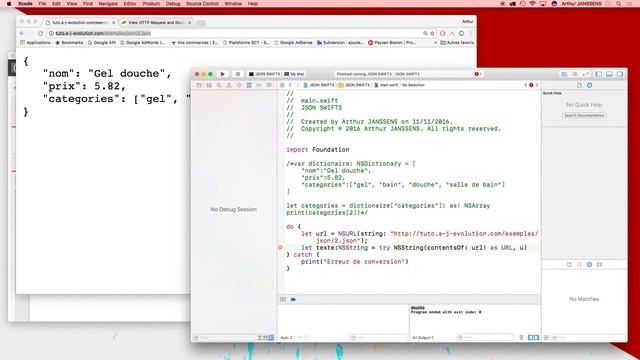Clear the console with the trash icon
The image size is (640, 360).
pyautogui.click(x=521, y=338)
